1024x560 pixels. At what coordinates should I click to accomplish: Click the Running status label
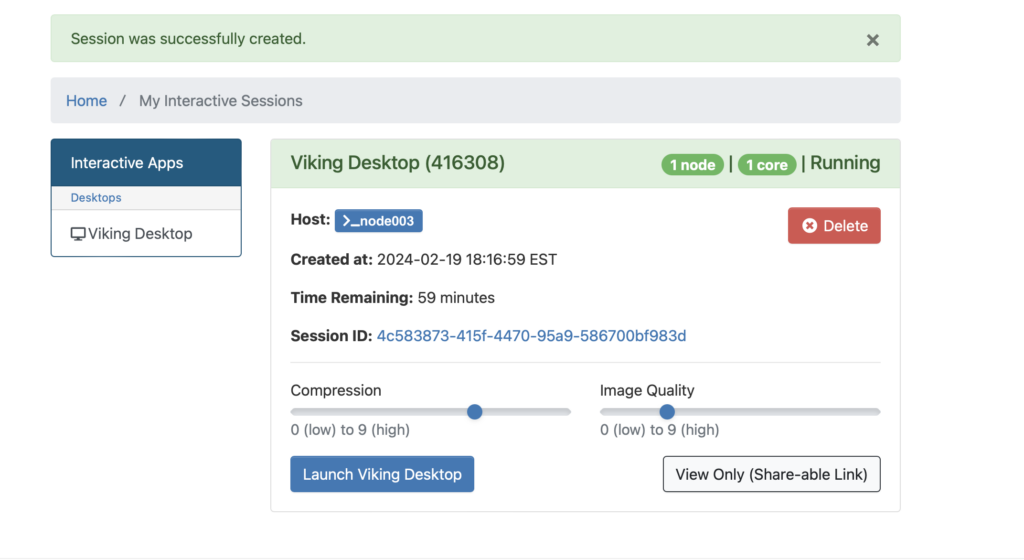845,163
